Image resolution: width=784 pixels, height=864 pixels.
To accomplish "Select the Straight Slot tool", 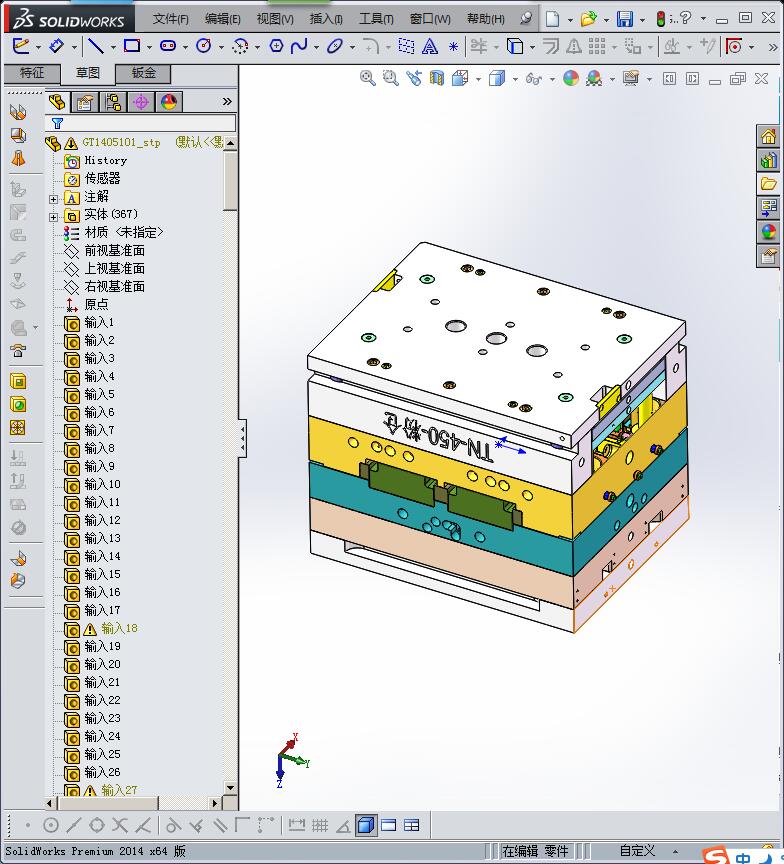I will tap(168, 46).
